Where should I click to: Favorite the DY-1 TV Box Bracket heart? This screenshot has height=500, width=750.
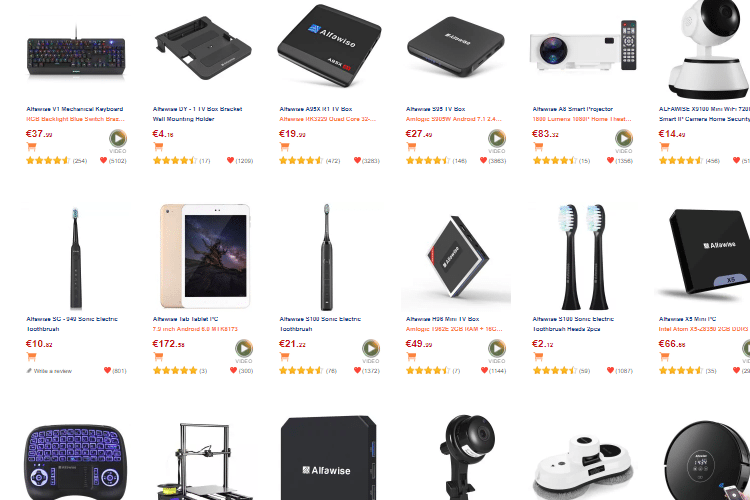pyautogui.click(x=230, y=160)
